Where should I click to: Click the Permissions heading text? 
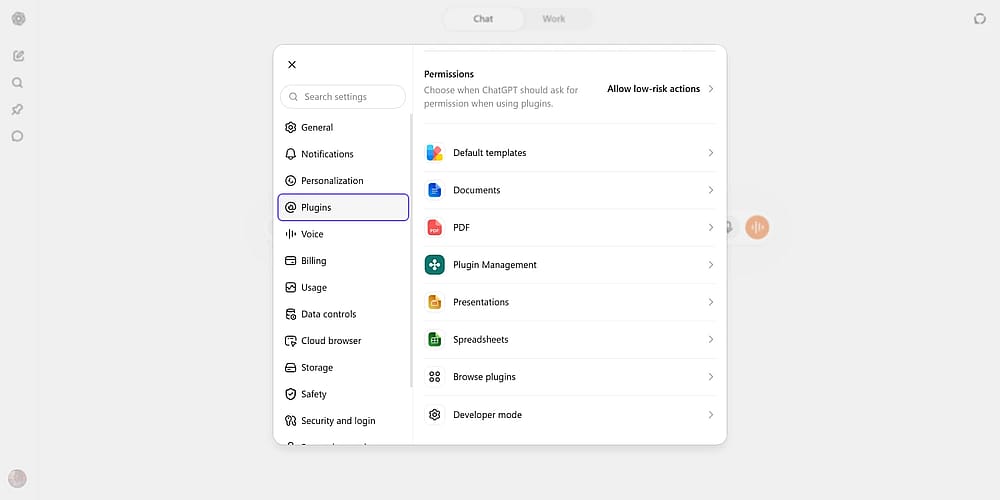tap(449, 74)
